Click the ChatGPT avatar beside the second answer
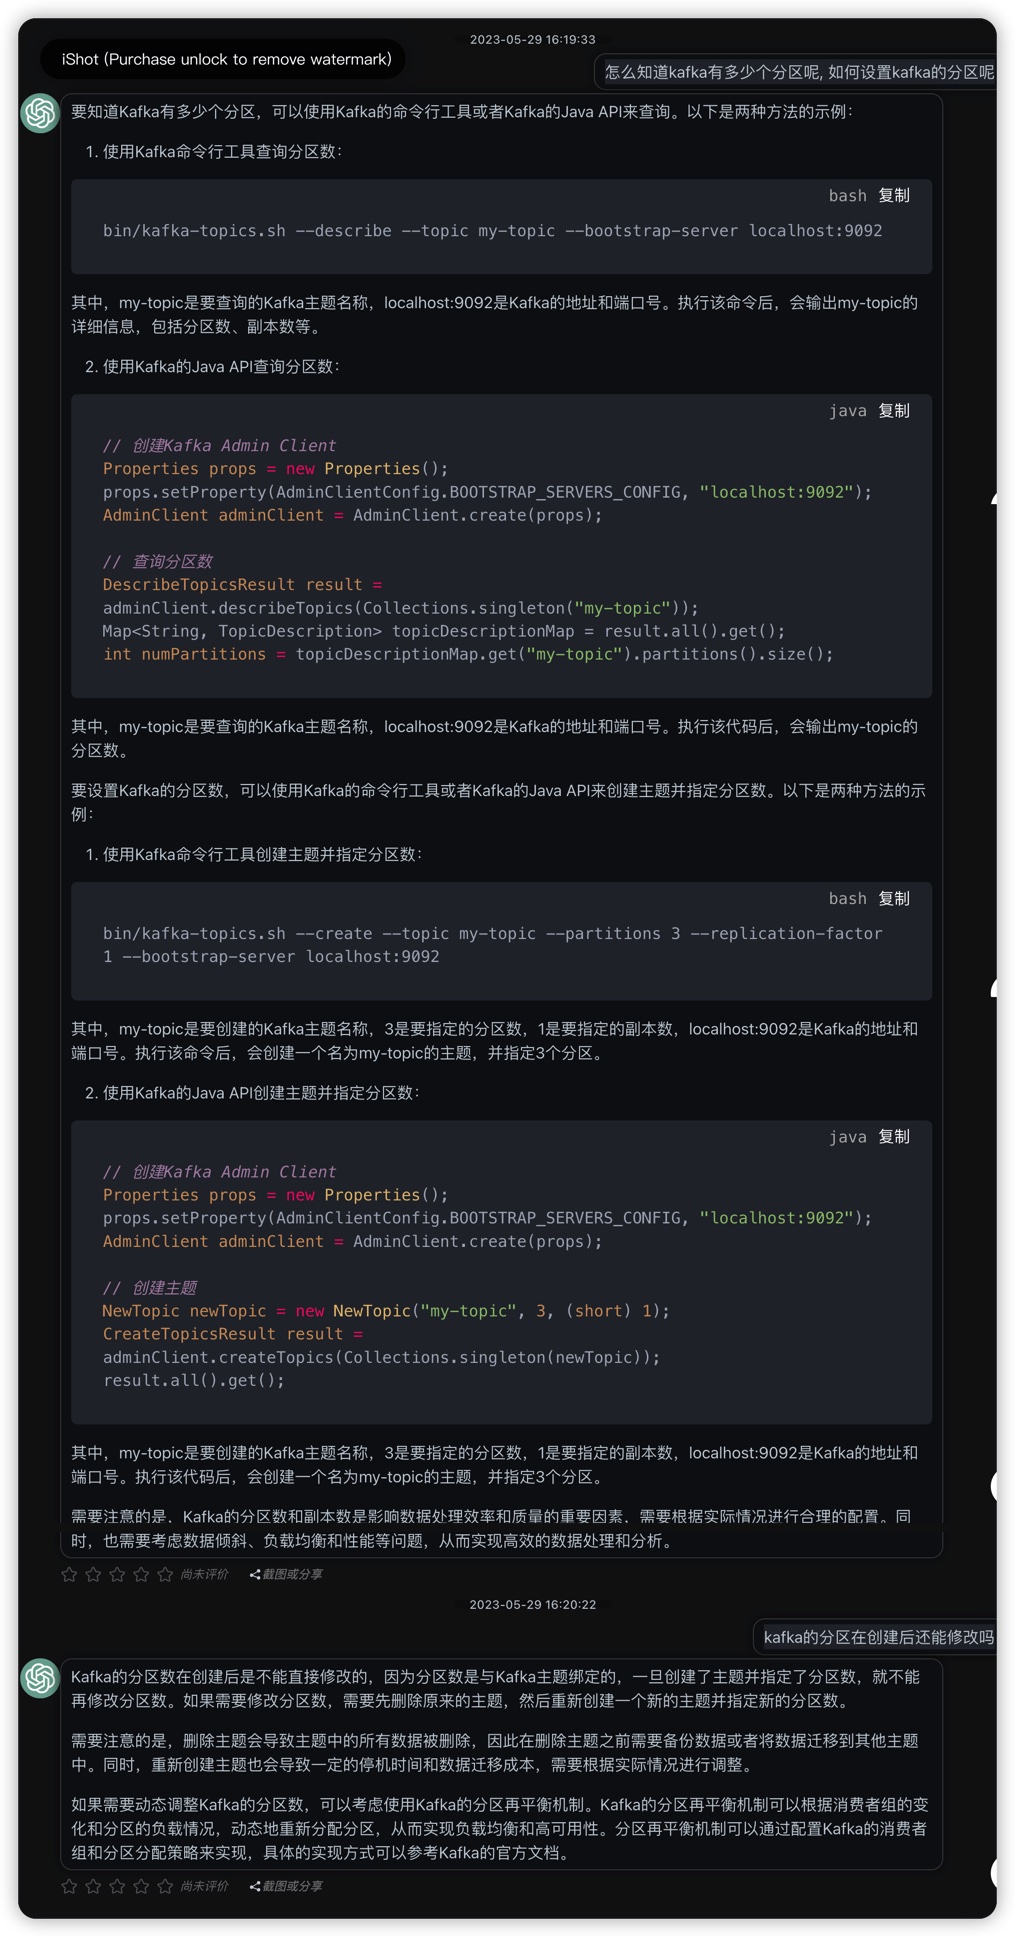This screenshot has height=1937, width=1015. [40, 1677]
